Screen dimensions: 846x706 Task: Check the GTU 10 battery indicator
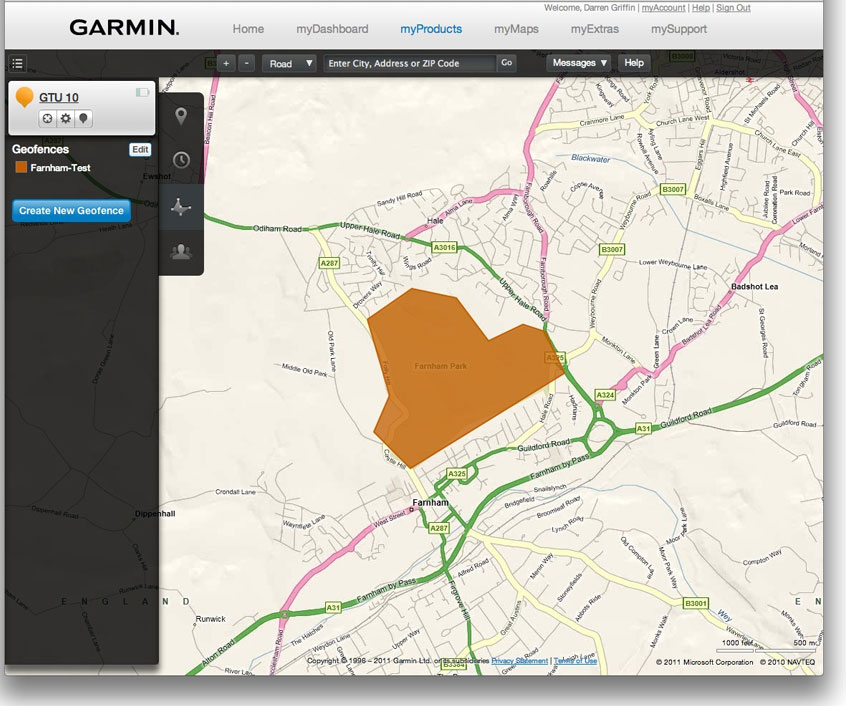(x=142, y=92)
